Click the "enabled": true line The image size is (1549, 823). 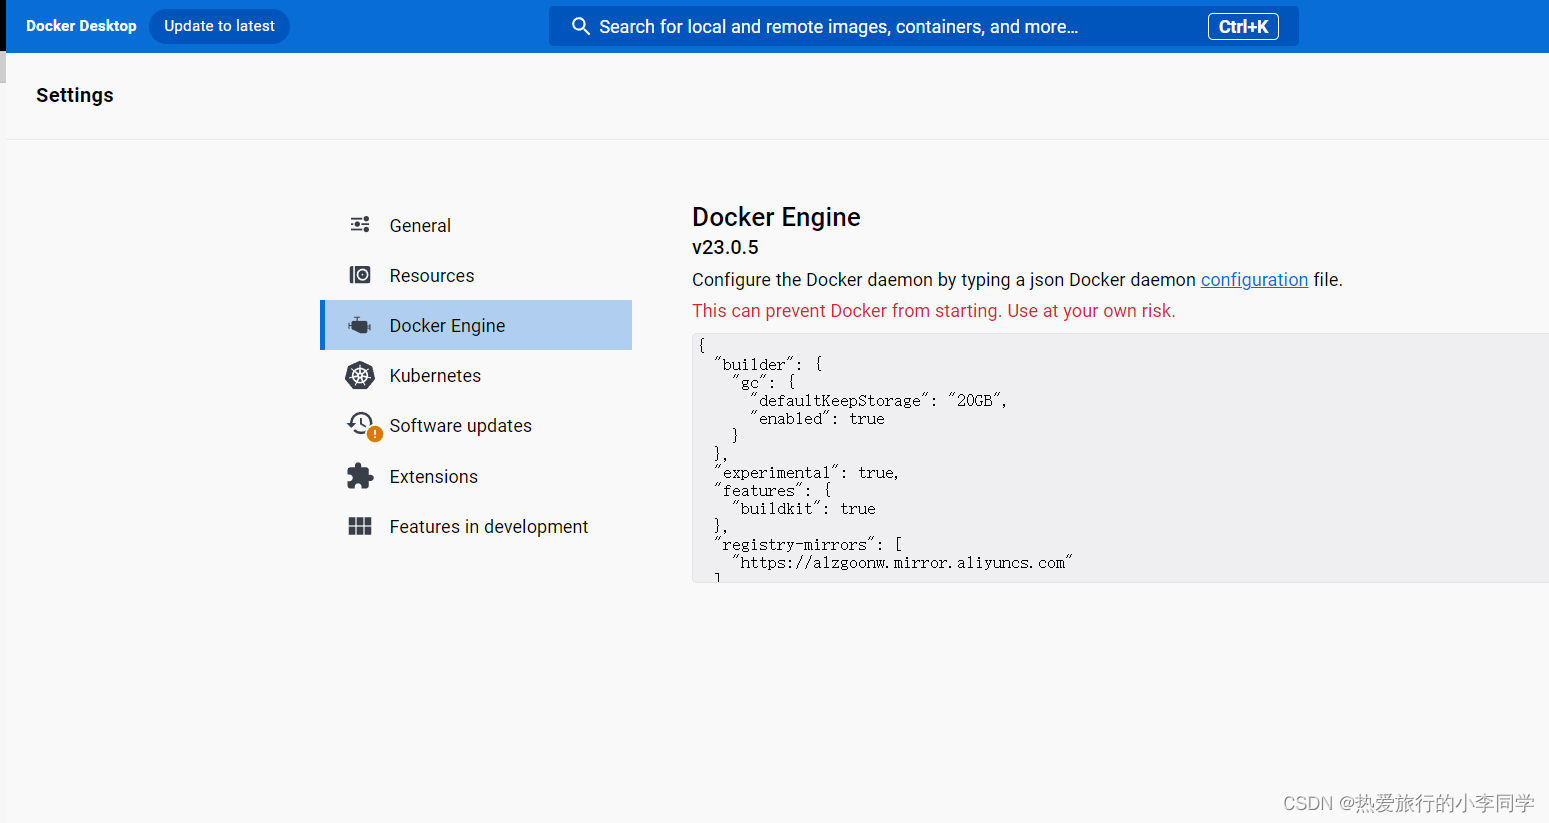tap(817, 418)
